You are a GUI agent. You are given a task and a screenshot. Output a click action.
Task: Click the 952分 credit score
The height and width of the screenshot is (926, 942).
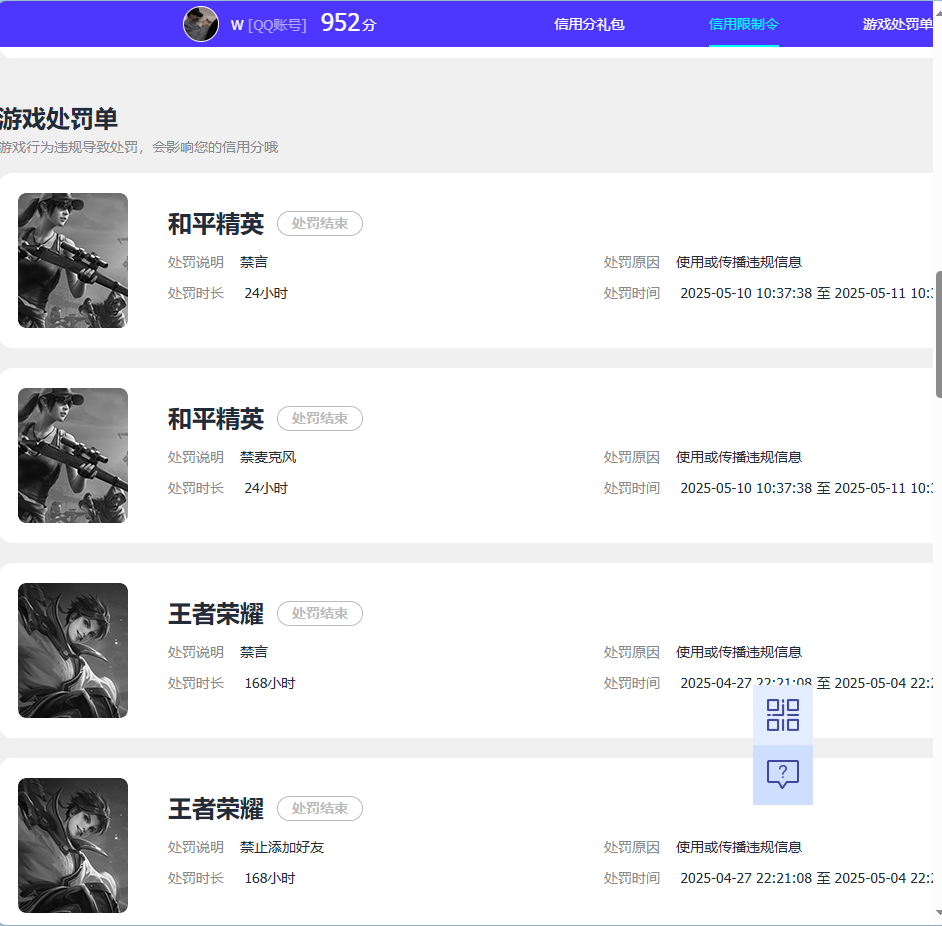point(348,23)
